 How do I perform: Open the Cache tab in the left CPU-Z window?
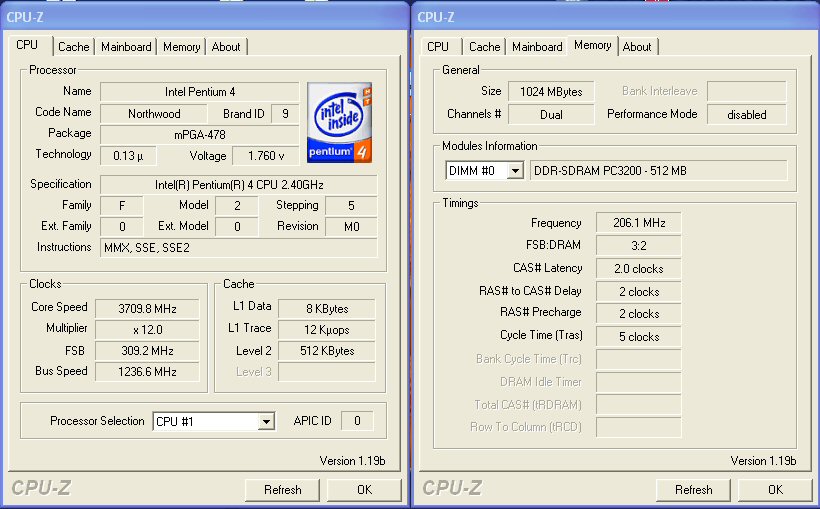tap(74, 47)
